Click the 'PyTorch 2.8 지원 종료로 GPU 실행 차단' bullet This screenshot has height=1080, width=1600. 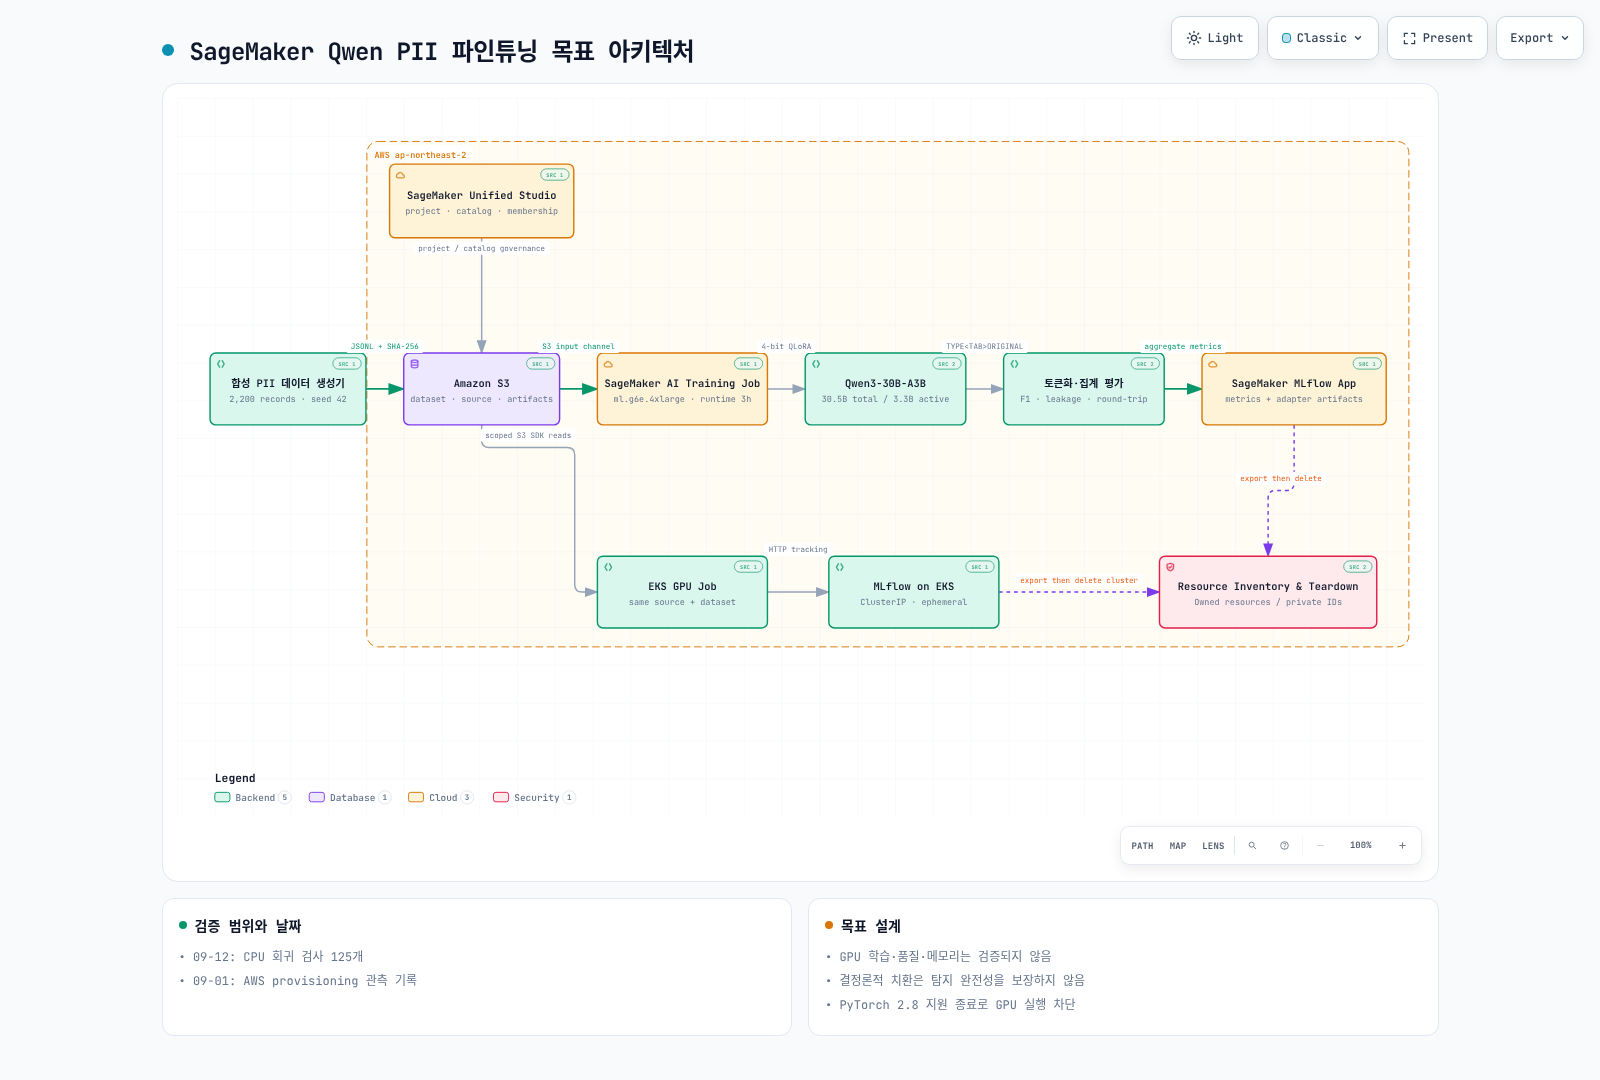pyautogui.click(x=957, y=1005)
